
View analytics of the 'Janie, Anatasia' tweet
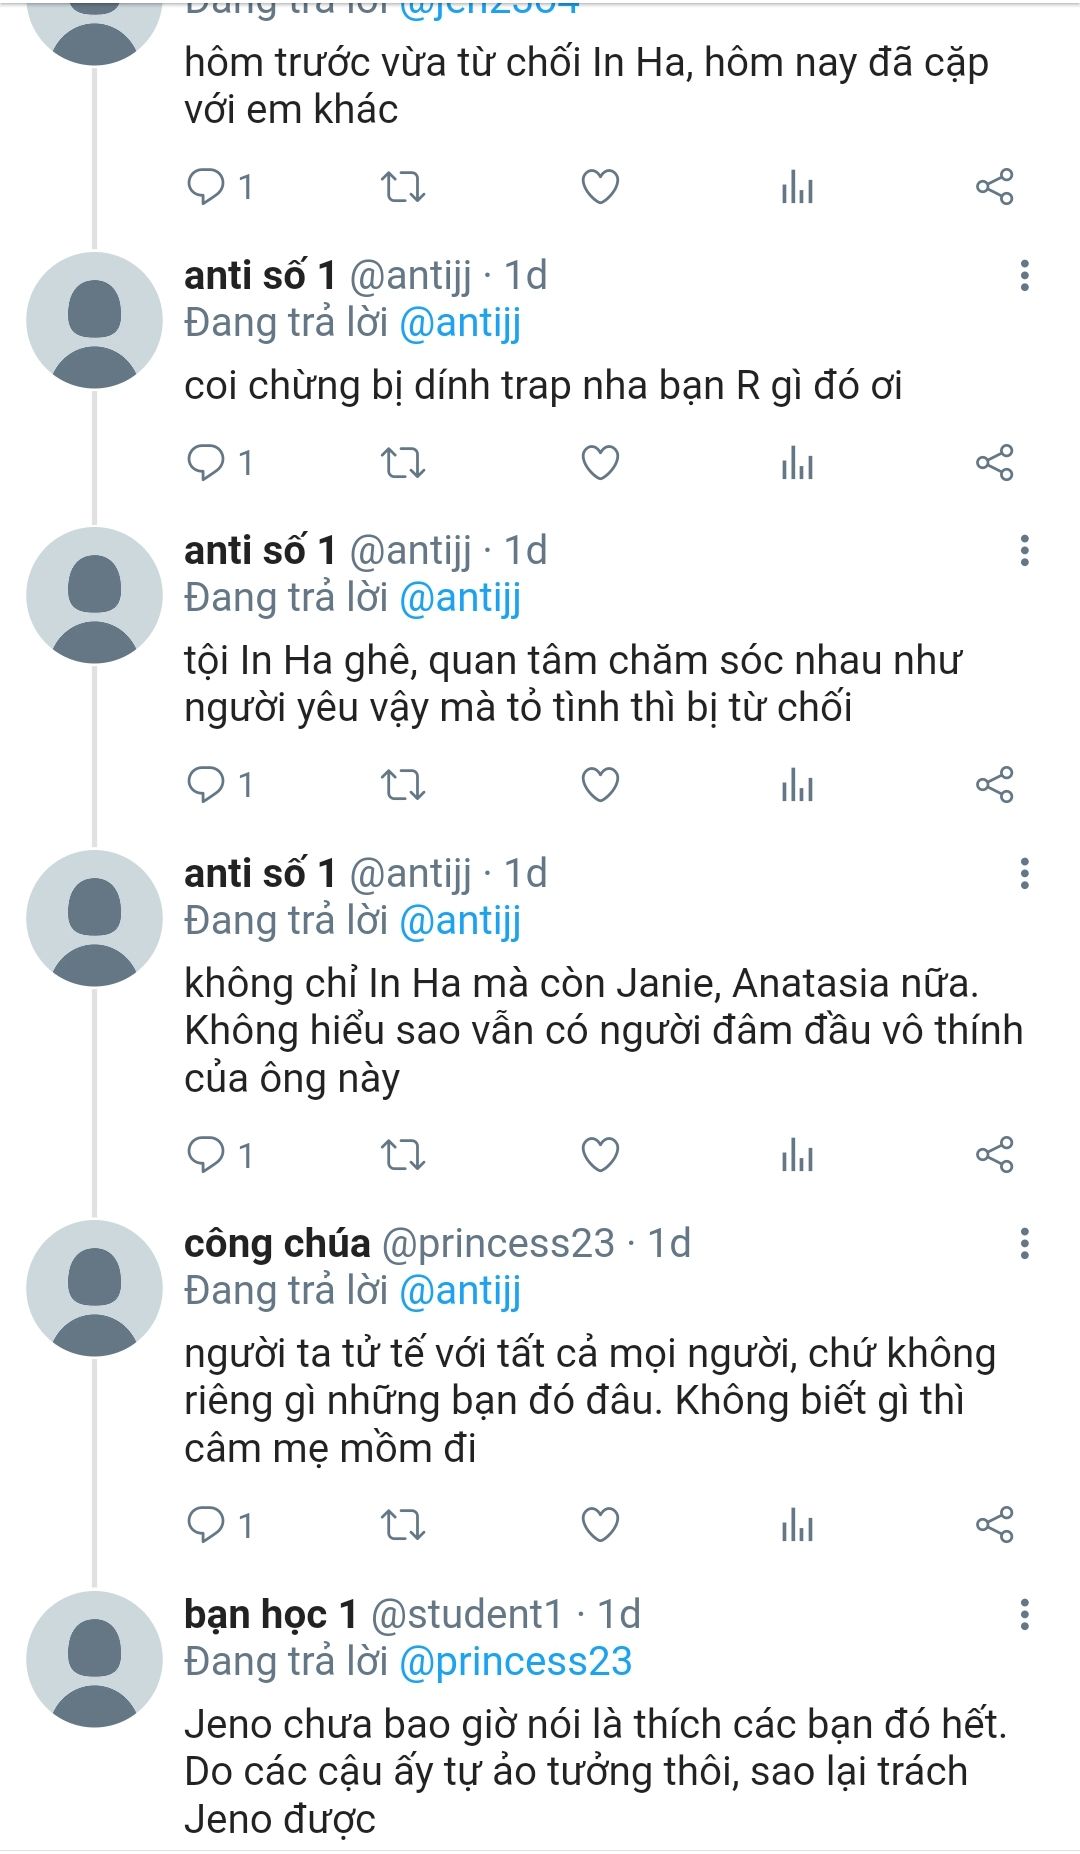tap(797, 1155)
